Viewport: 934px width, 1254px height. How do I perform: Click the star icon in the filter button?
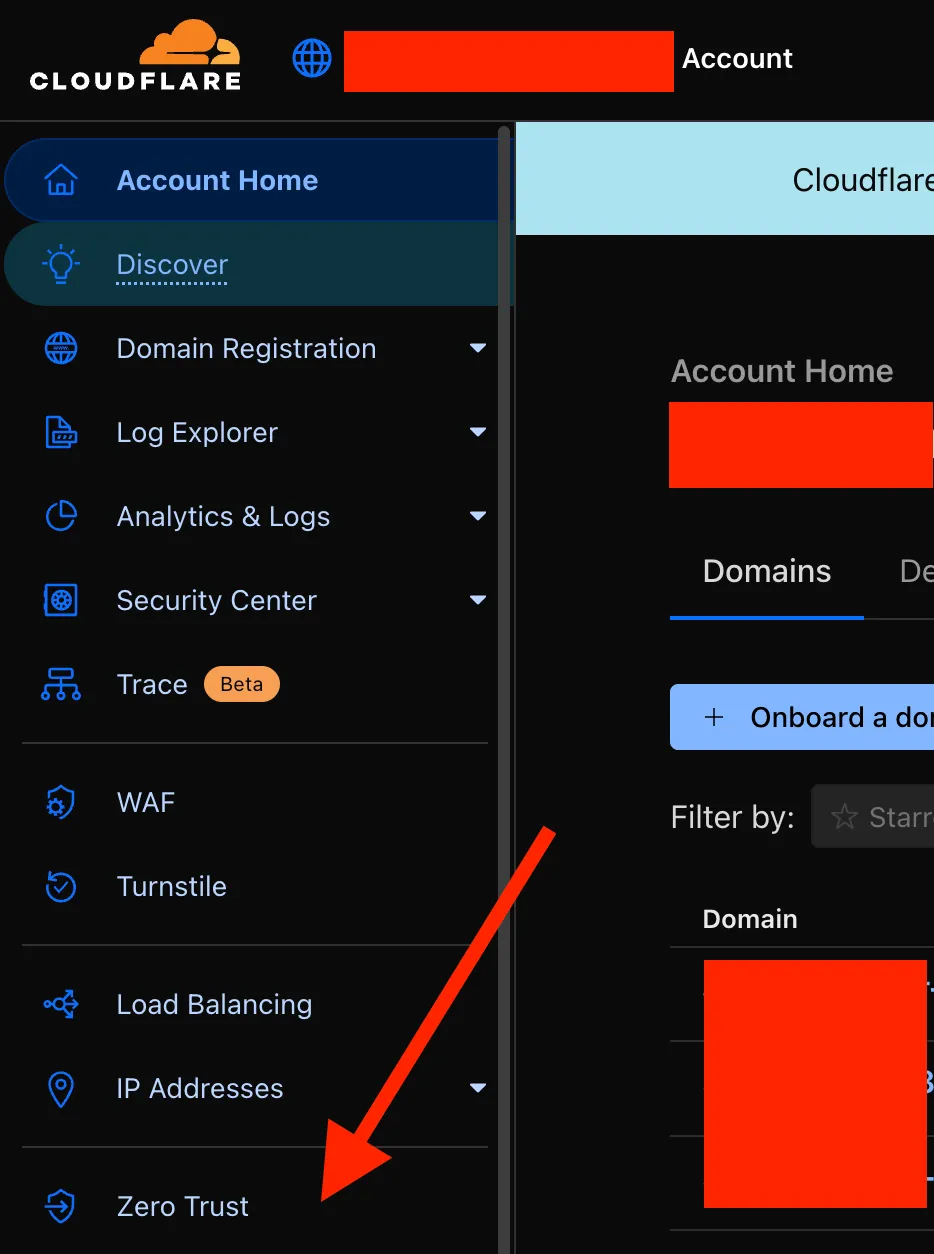[845, 817]
